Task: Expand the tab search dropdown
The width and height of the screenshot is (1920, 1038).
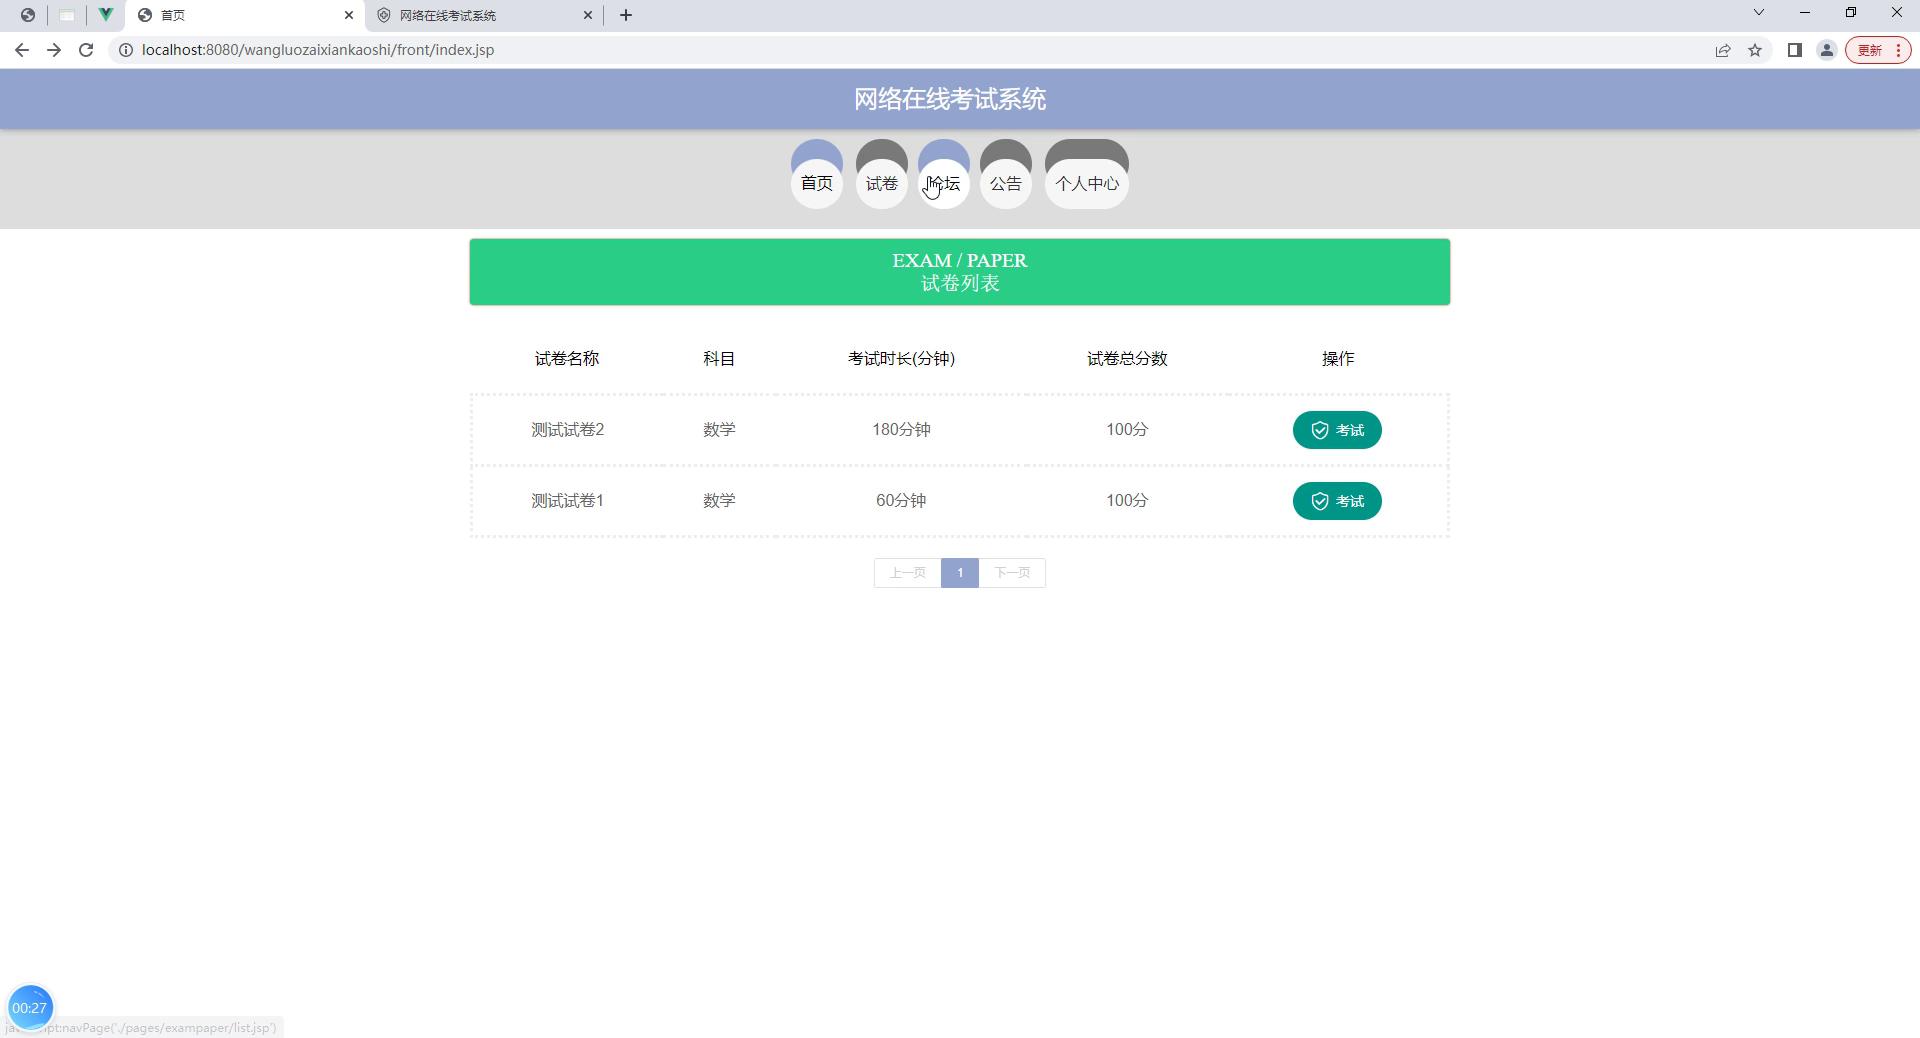Action: pyautogui.click(x=1759, y=13)
